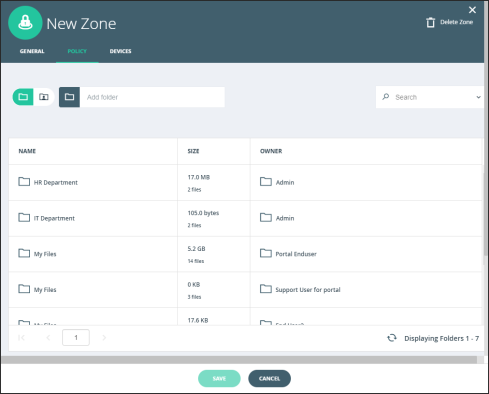Click Support User for portal owner icon
Viewport: 489px width, 394px height.
coord(266,289)
